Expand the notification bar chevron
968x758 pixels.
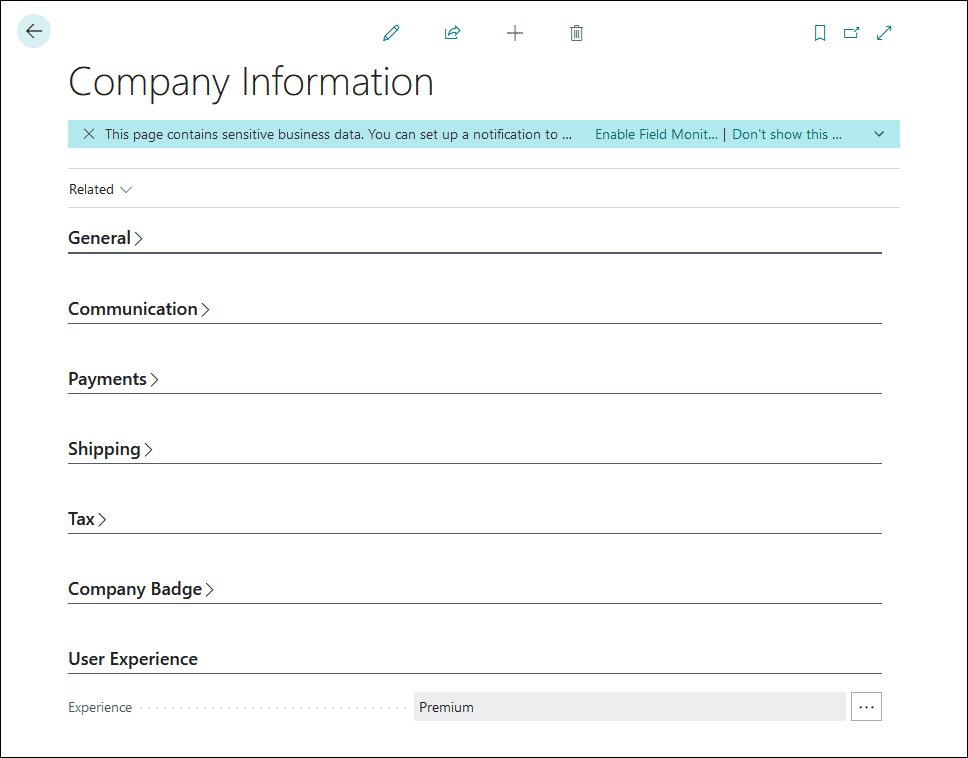coord(879,134)
